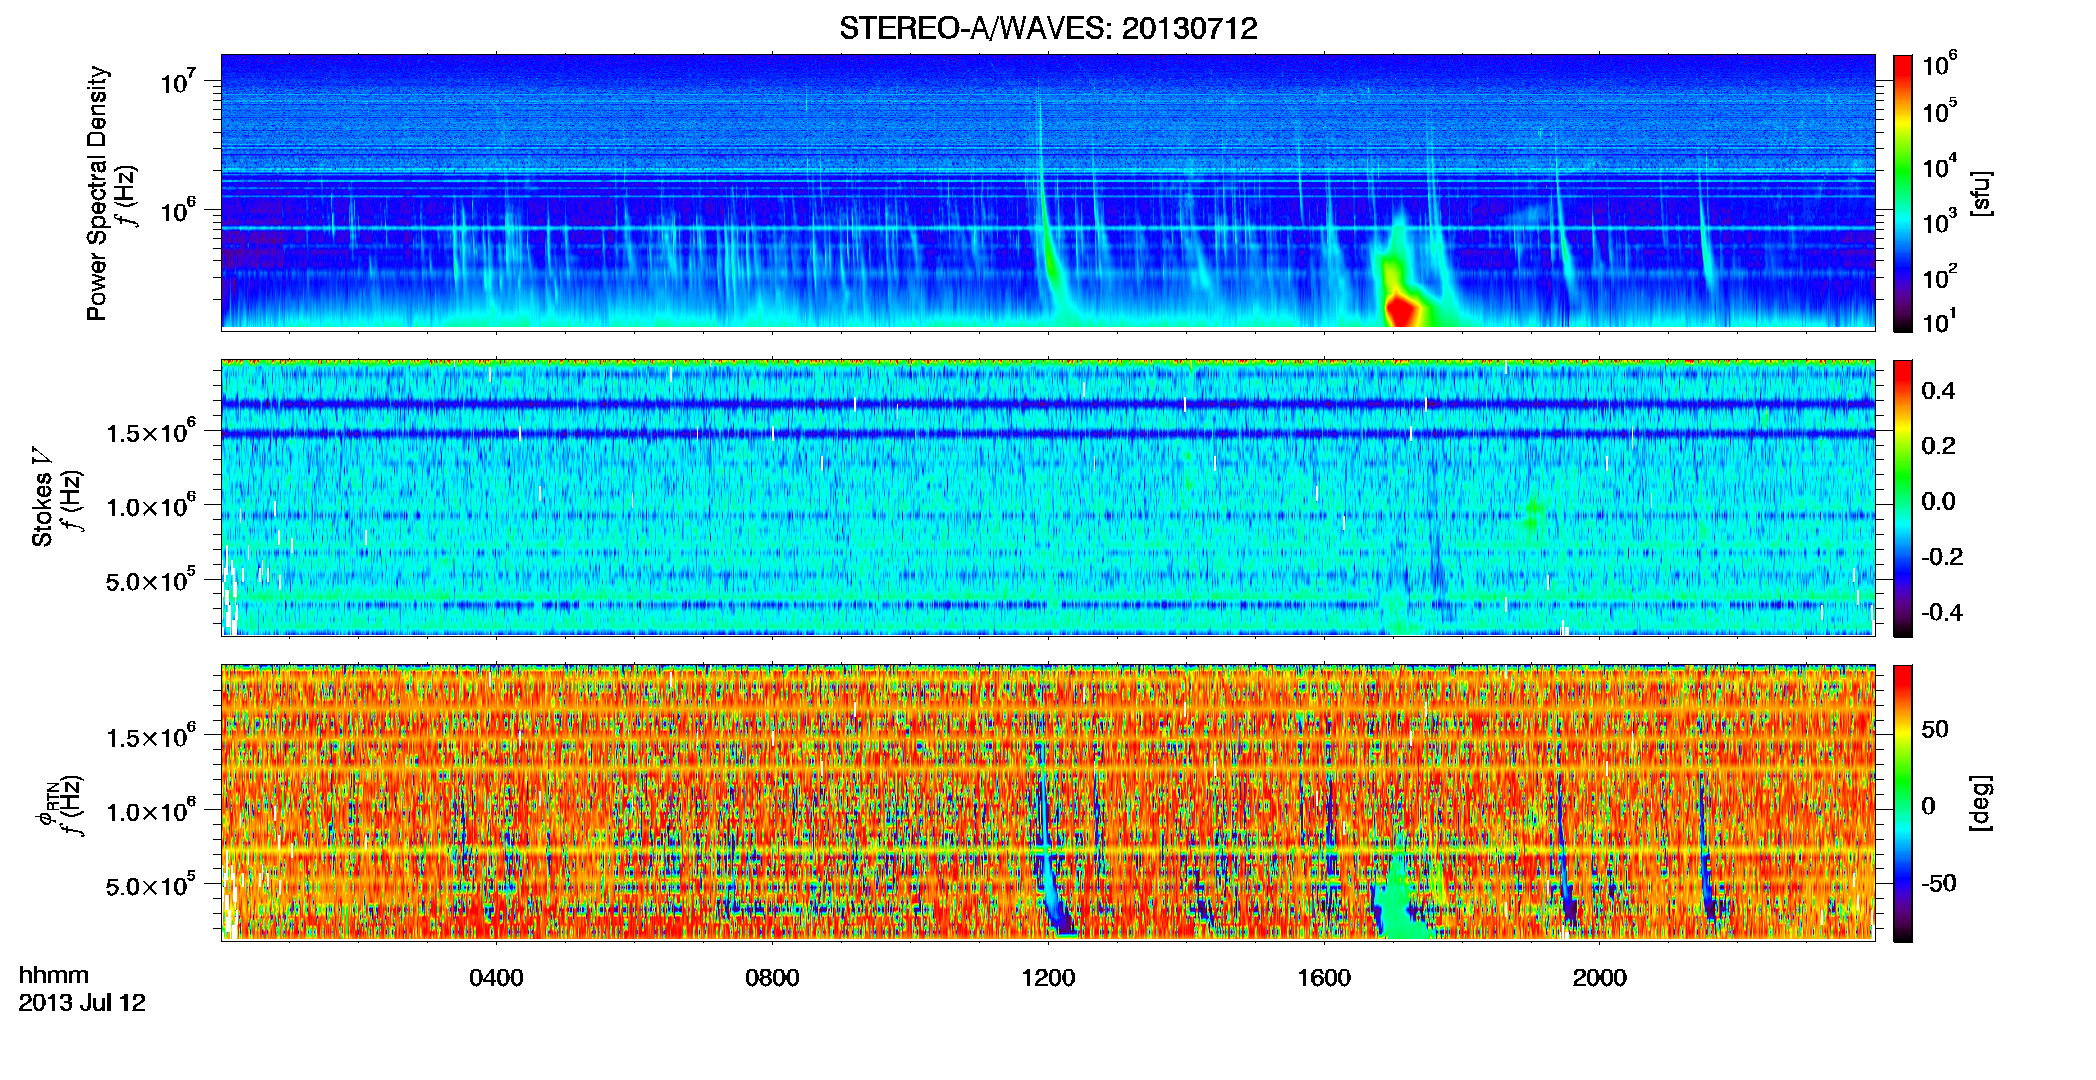Click the title STEREO-A/WAVES: 20130712
The height and width of the screenshot is (1080, 2096).
1048,28
